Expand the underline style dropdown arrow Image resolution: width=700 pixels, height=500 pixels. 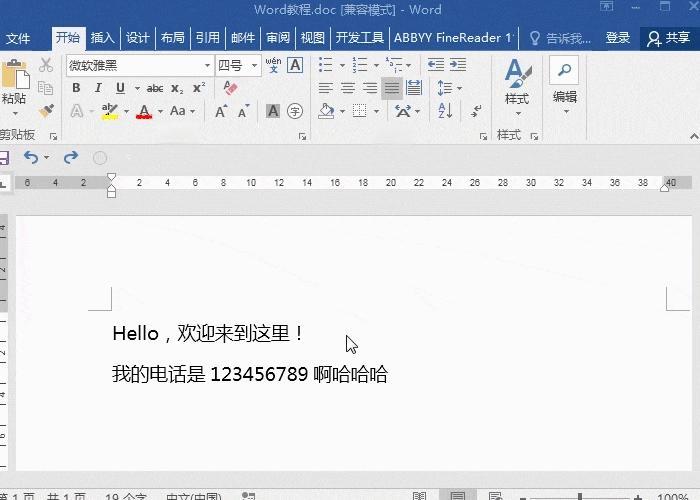(137, 88)
